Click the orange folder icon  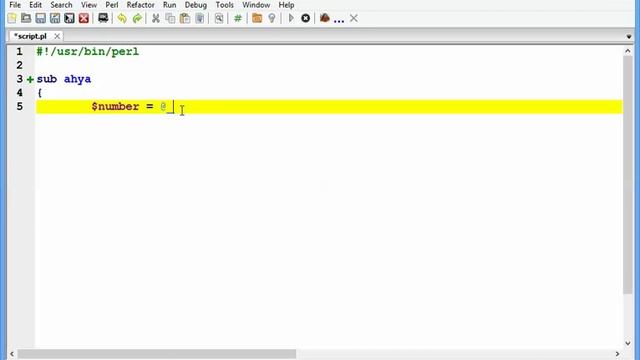pyautogui.click(x=257, y=18)
